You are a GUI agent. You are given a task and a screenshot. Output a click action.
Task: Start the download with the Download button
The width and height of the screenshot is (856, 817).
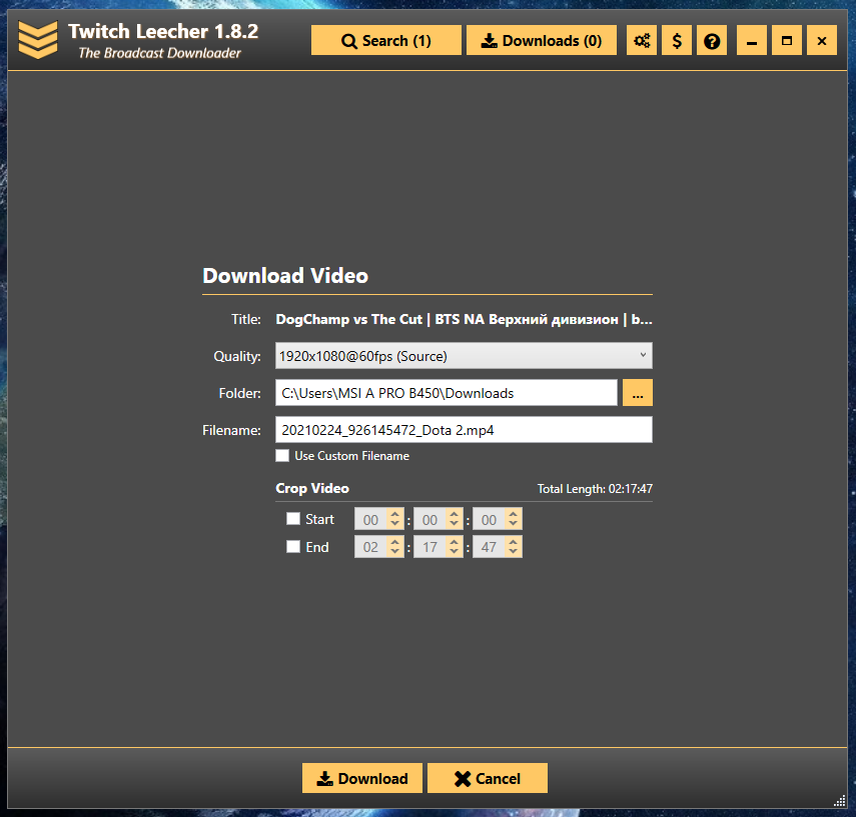(x=362, y=778)
